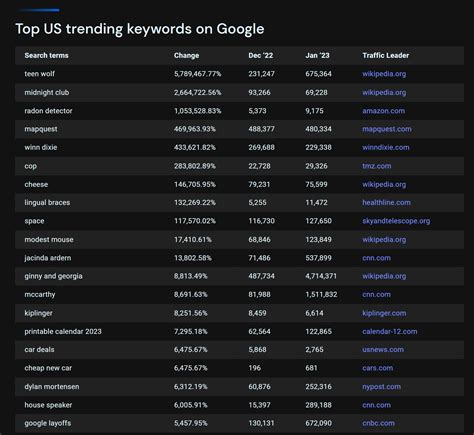474x435 pixels.
Task: Open the calendar-12.com link
Action: pyautogui.click(x=390, y=332)
